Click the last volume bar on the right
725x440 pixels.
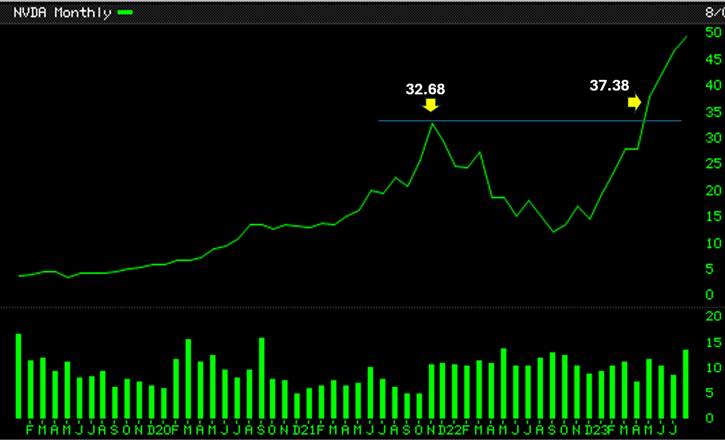(686, 384)
